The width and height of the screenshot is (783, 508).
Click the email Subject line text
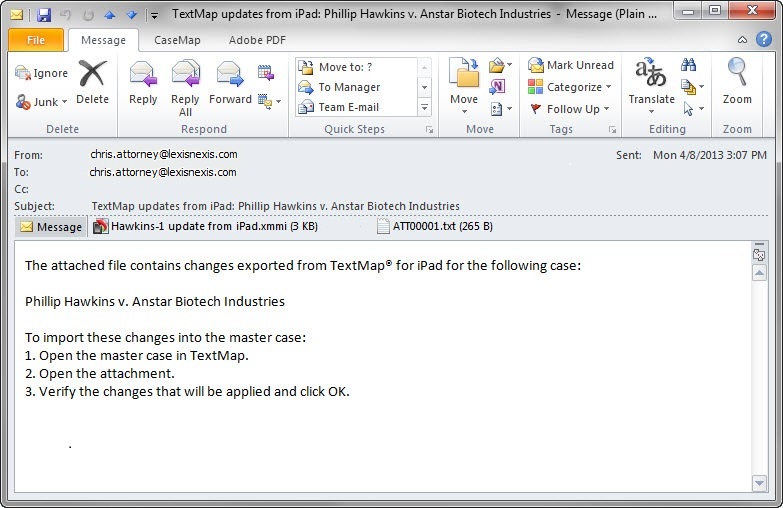(276, 206)
